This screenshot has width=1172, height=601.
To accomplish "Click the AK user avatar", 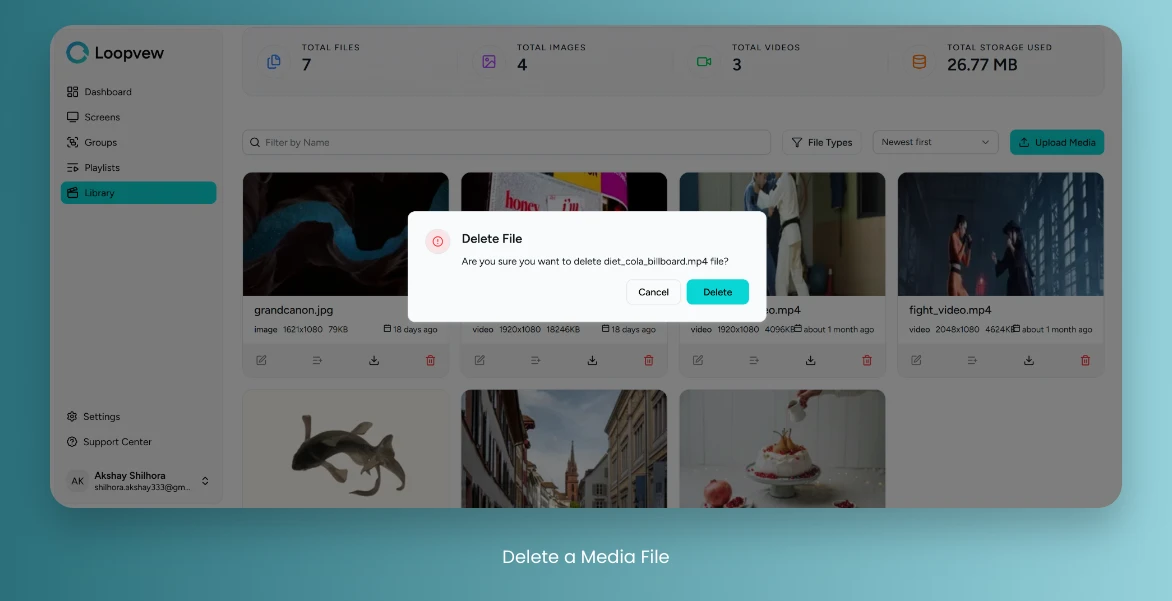I will [x=78, y=481].
